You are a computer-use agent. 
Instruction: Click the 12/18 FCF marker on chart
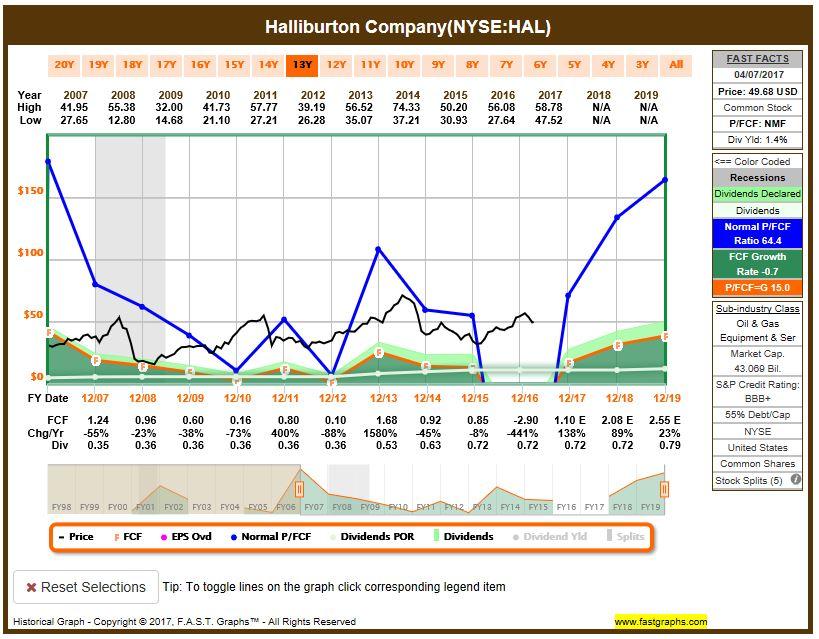click(x=618, y=345)
